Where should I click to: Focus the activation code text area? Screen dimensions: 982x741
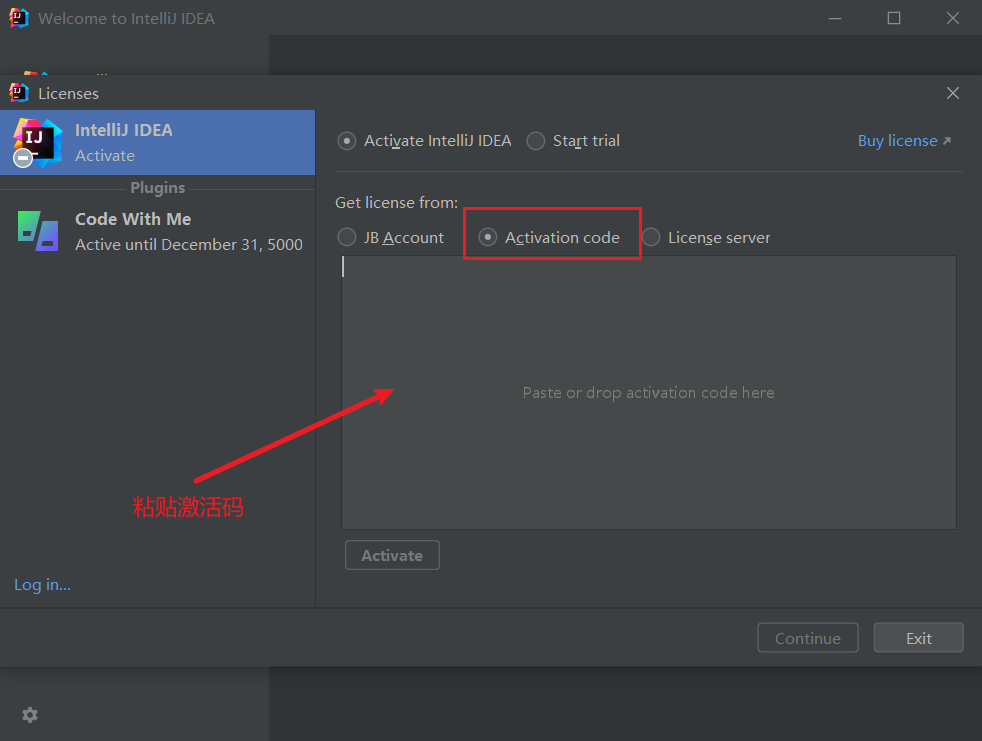coord(648,392)
